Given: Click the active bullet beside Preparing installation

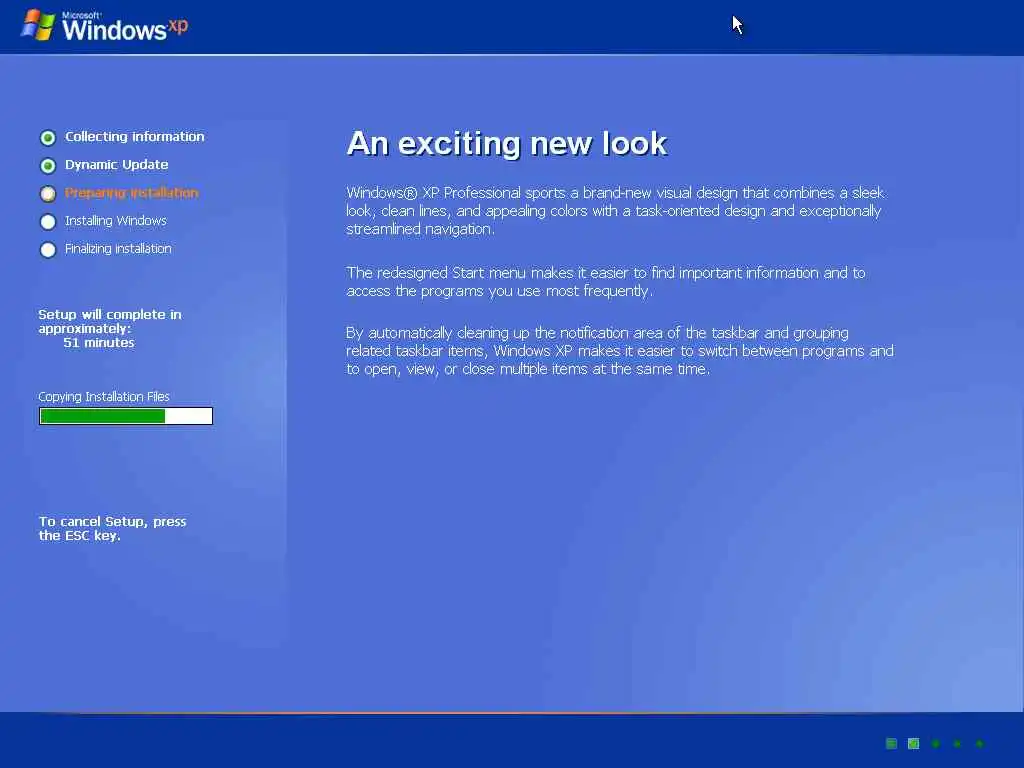Looking at the screenshot, I should tap(48, 194).
